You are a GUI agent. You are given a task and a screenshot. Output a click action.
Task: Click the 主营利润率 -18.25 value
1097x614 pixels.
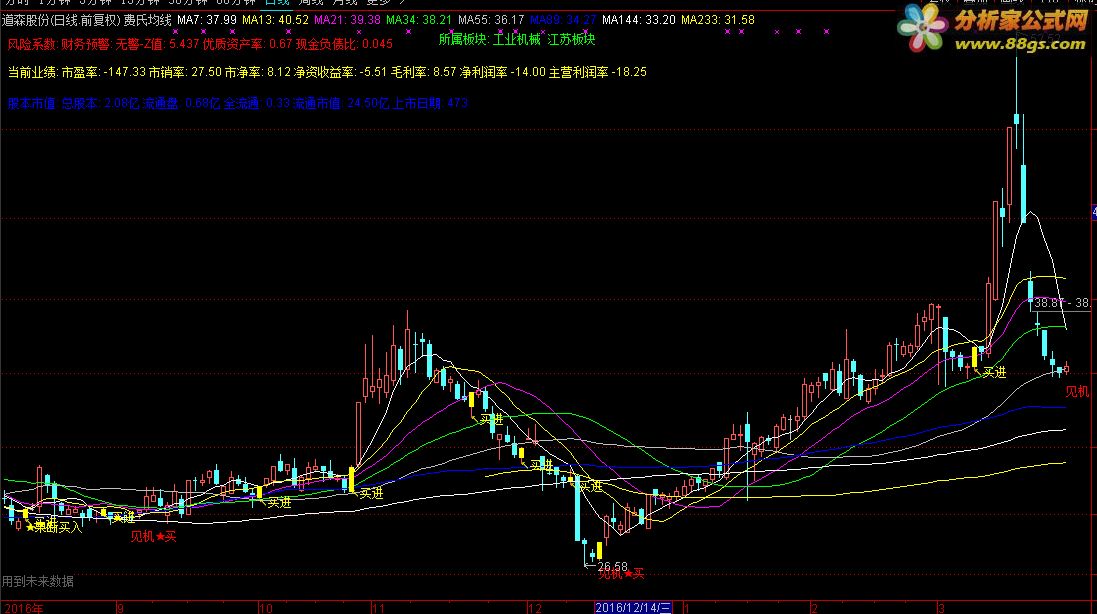point(597,72)
